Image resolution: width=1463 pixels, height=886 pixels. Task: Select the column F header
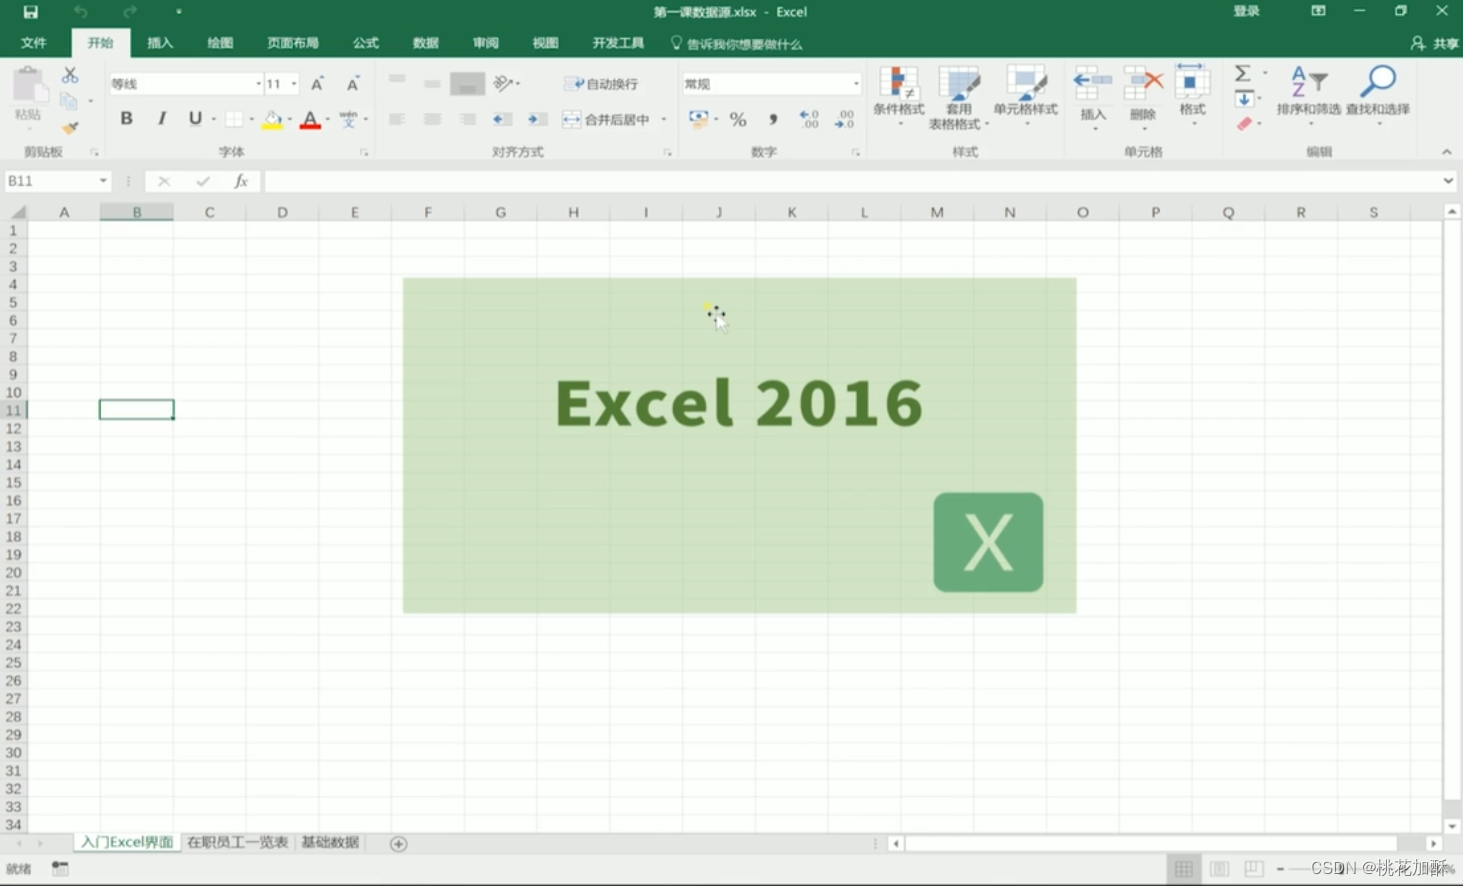click(x=427, y=212)
